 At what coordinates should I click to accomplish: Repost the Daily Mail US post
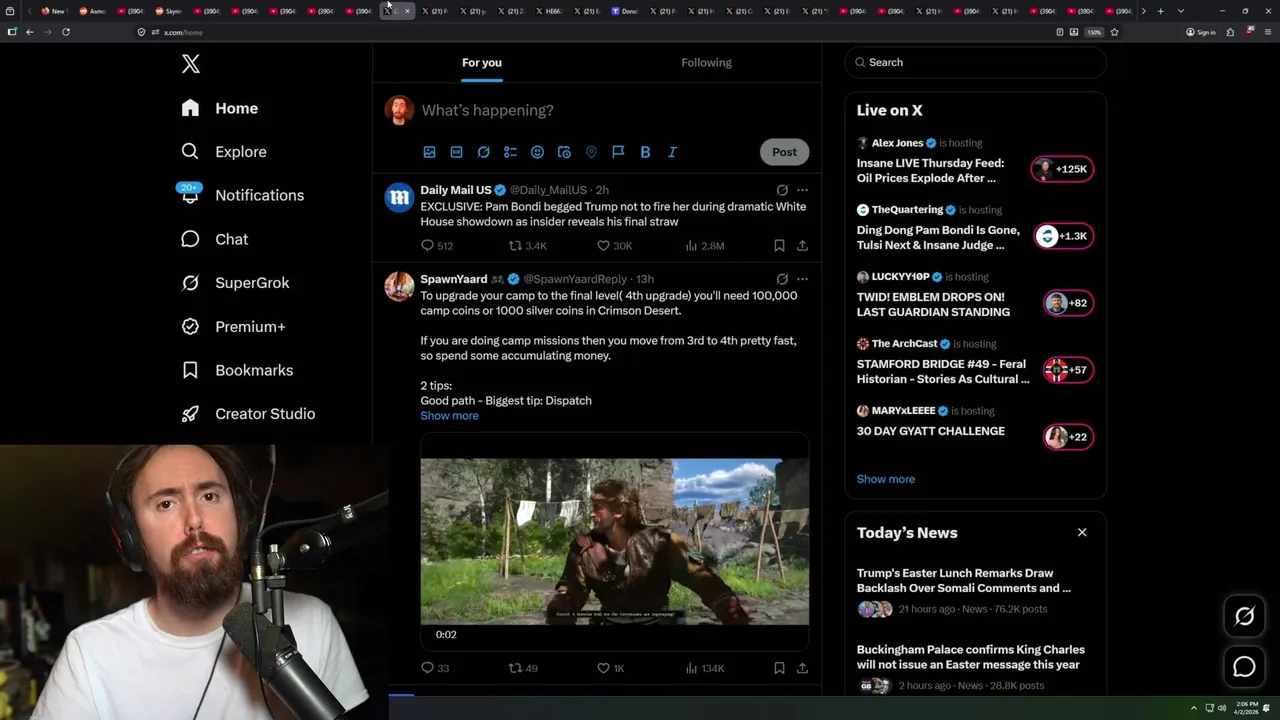tap(528, 246)
